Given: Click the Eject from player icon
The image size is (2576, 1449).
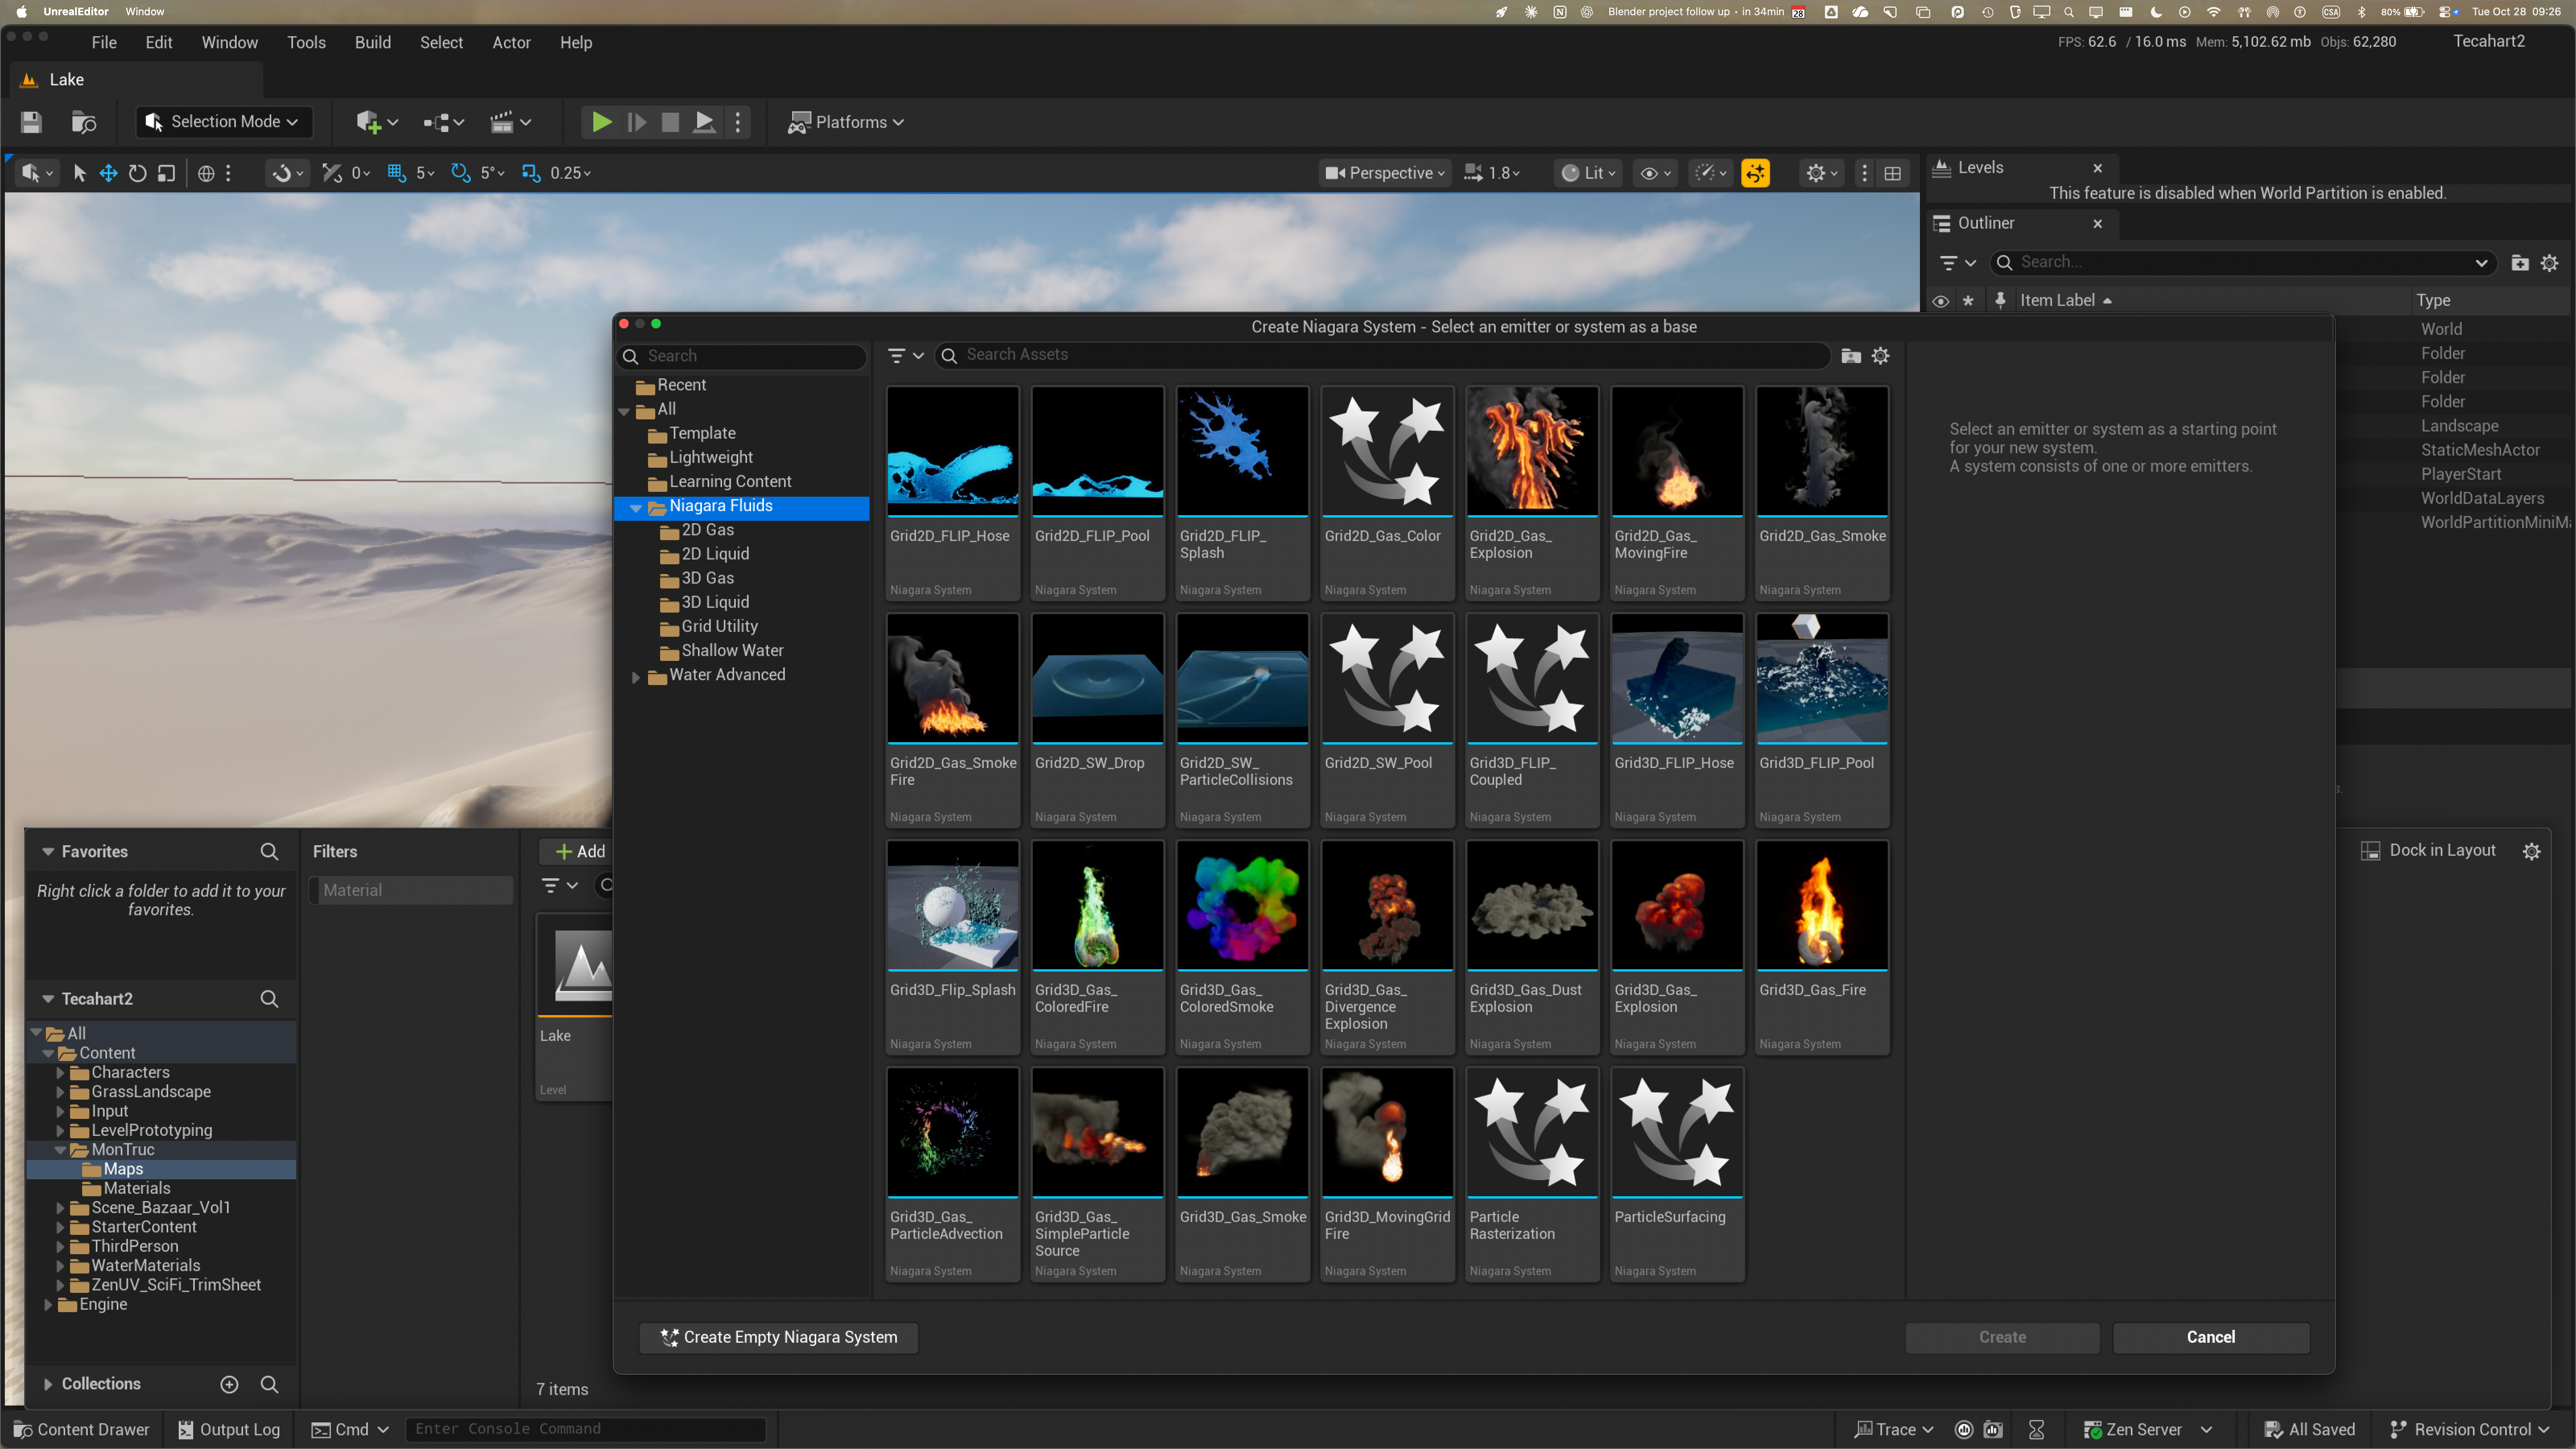Looking at the screenshot, I should point(704,122).
